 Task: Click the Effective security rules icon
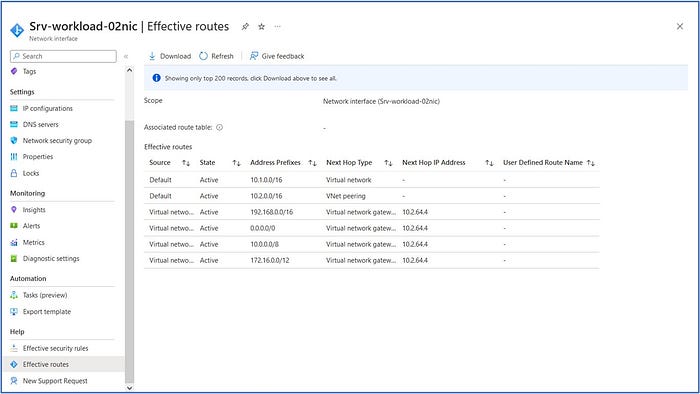coord(14,348)
